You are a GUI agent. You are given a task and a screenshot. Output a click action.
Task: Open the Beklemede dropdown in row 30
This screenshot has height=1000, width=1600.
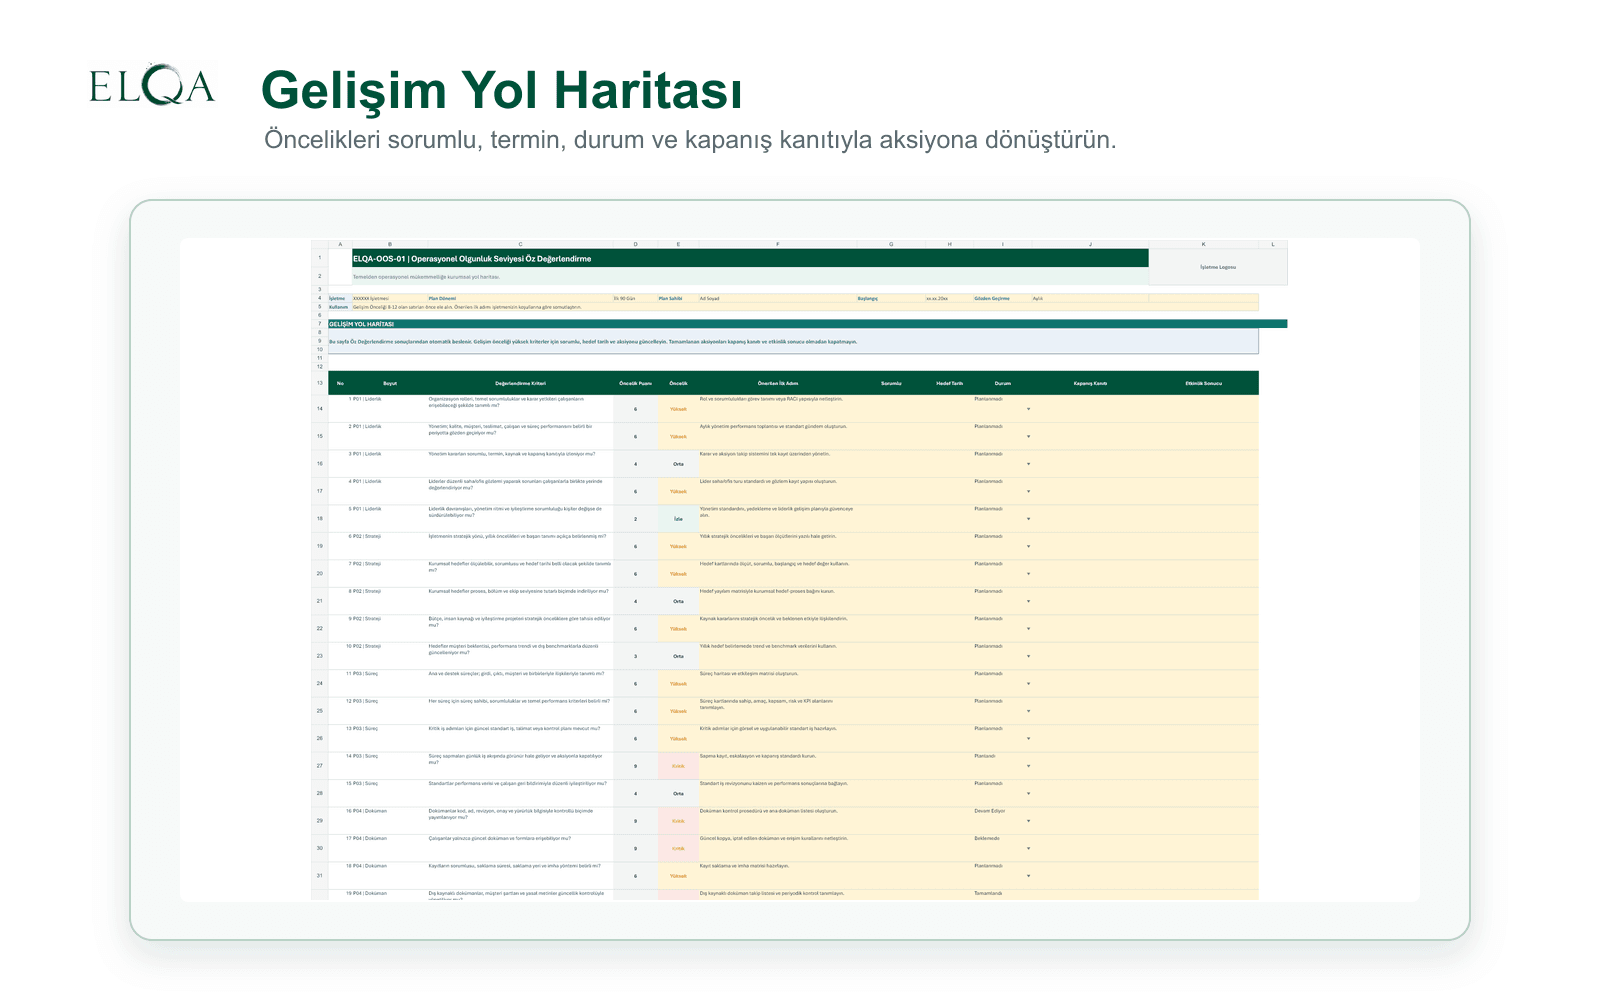[1028, 848]
